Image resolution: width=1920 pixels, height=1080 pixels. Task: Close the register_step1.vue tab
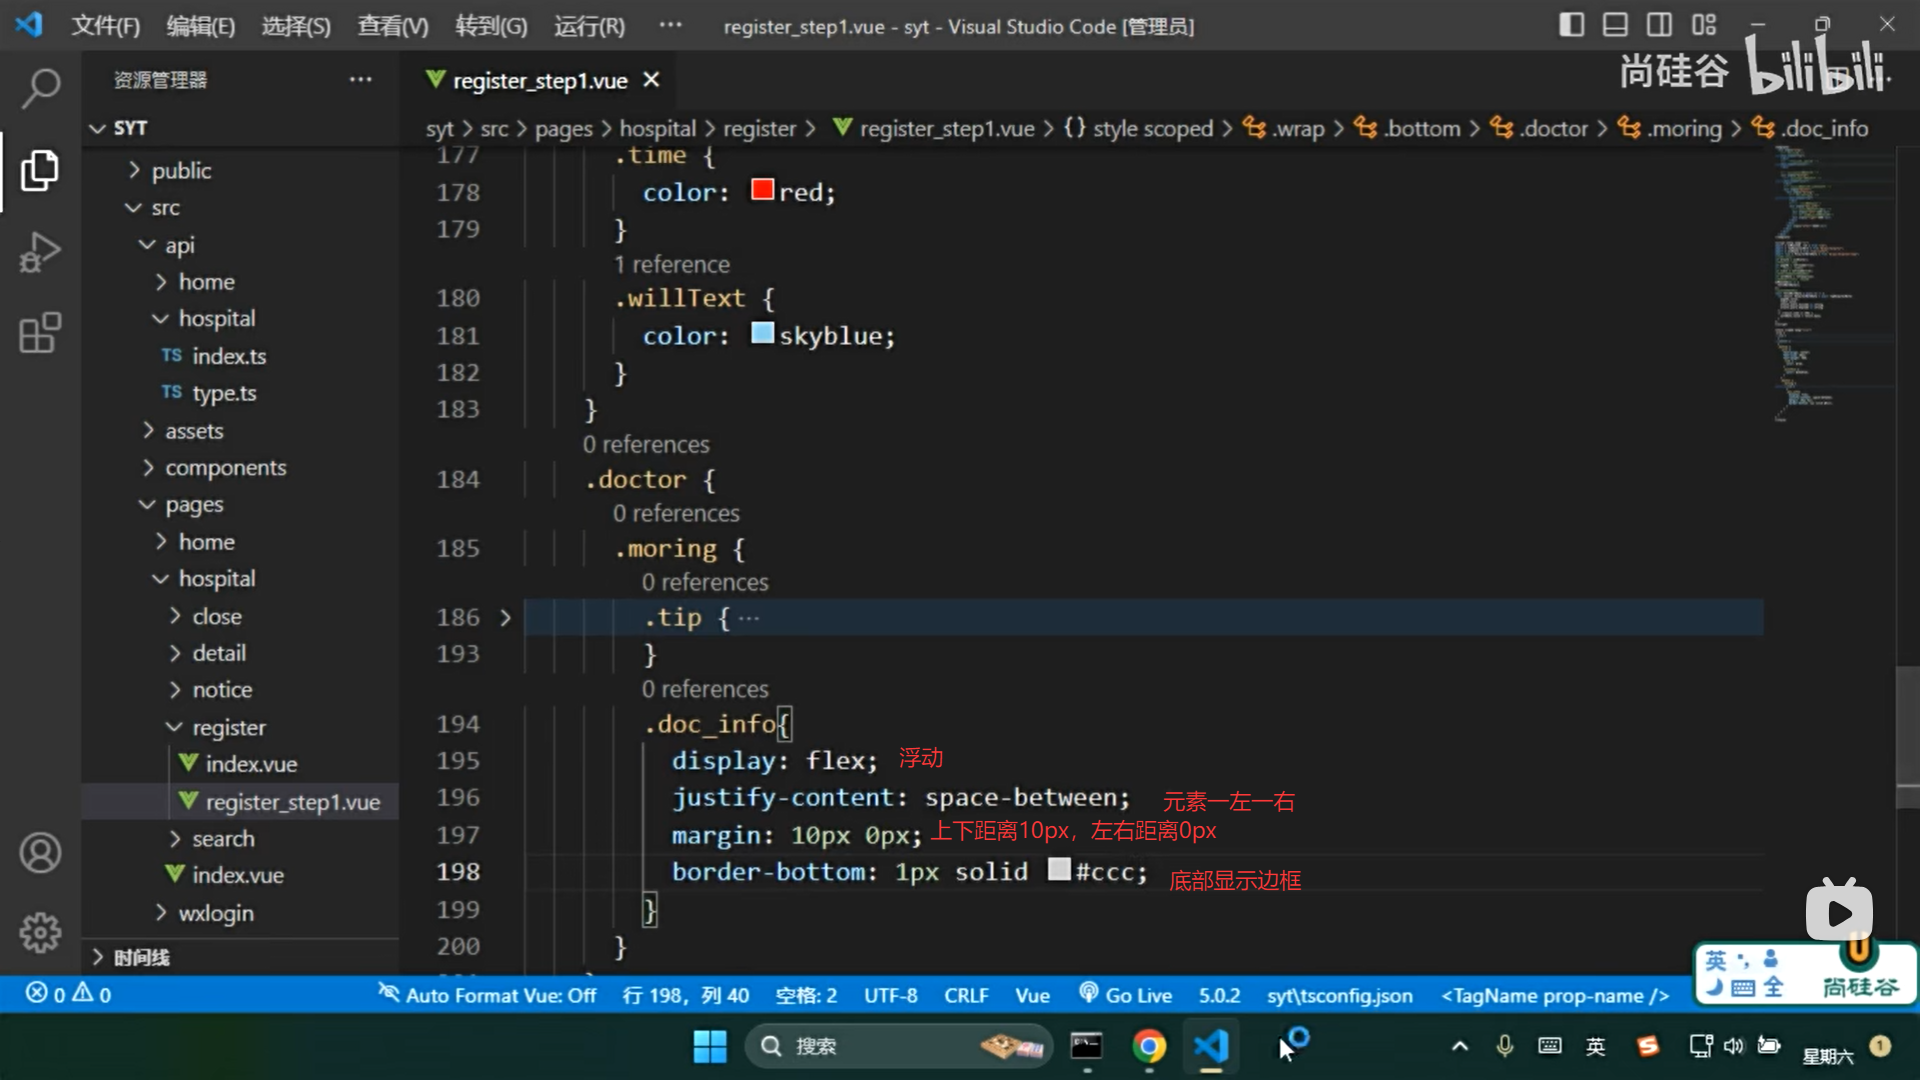pyautogui.click(x=651, y=80)
